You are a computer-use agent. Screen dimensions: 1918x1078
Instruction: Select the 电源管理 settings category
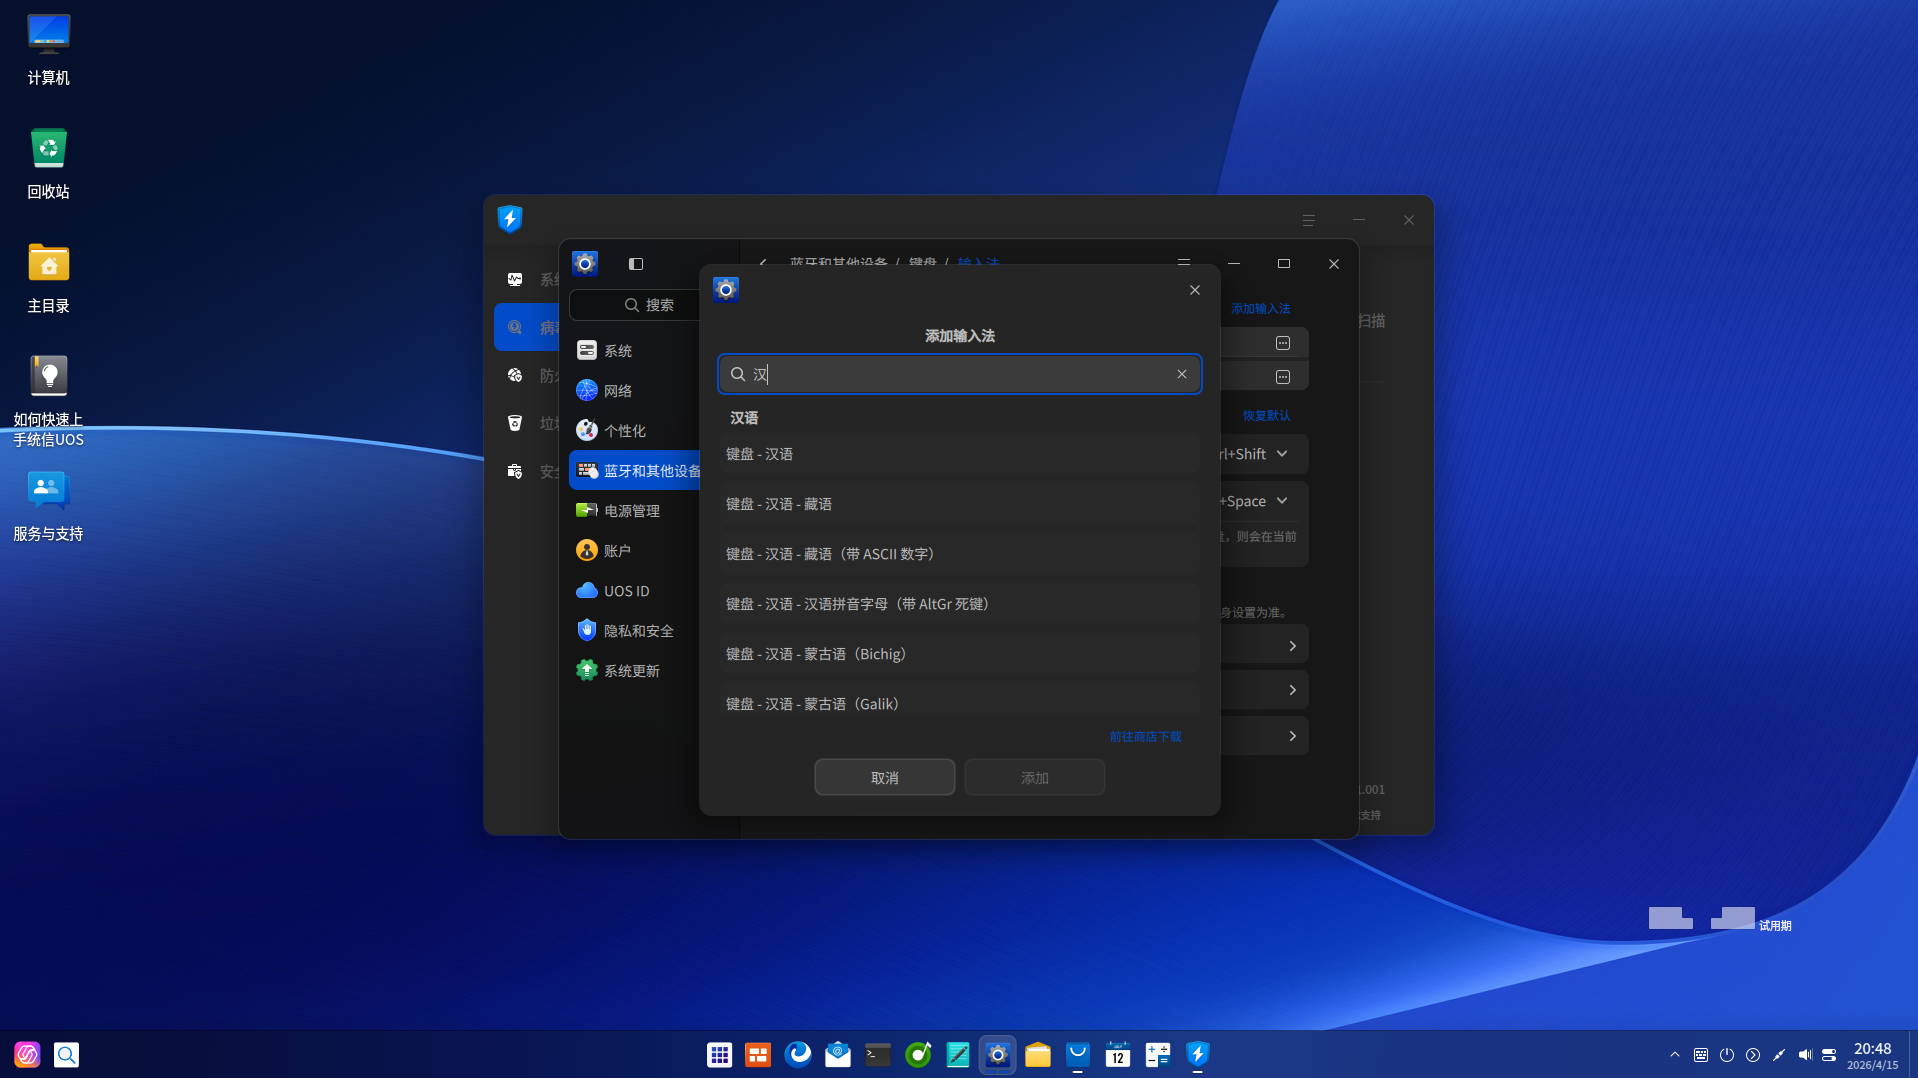coord(631,511)
